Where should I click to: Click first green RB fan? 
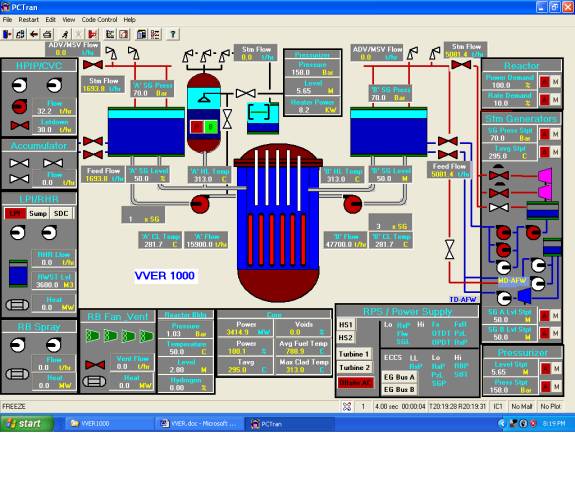pos(92,335)
